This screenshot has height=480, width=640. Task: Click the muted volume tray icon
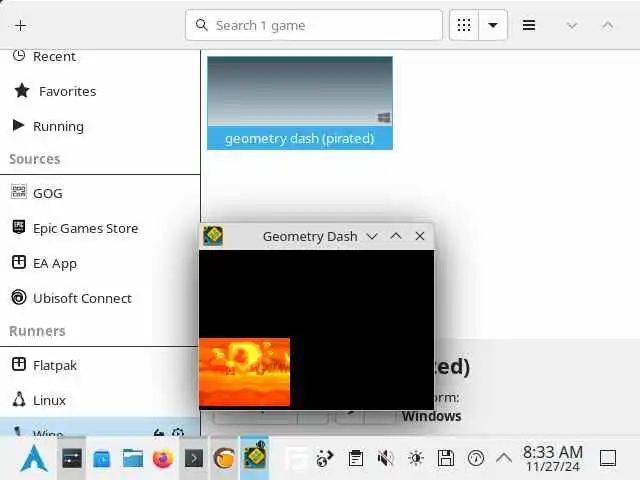tap(385, 458)
